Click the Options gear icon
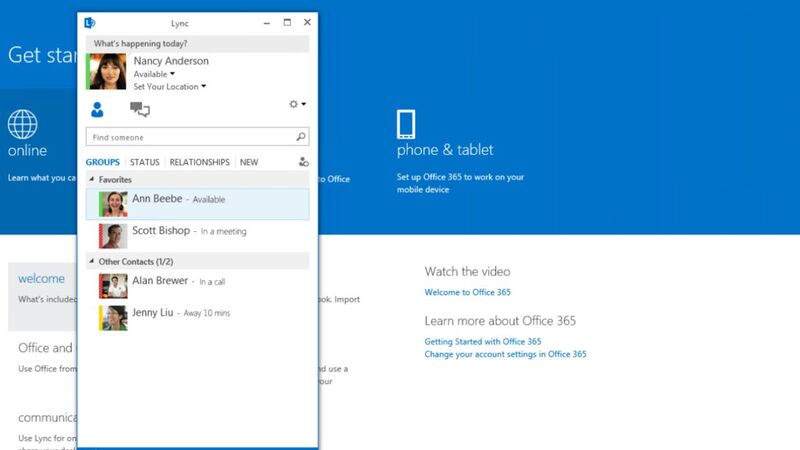800x450 pixels. 295,104
